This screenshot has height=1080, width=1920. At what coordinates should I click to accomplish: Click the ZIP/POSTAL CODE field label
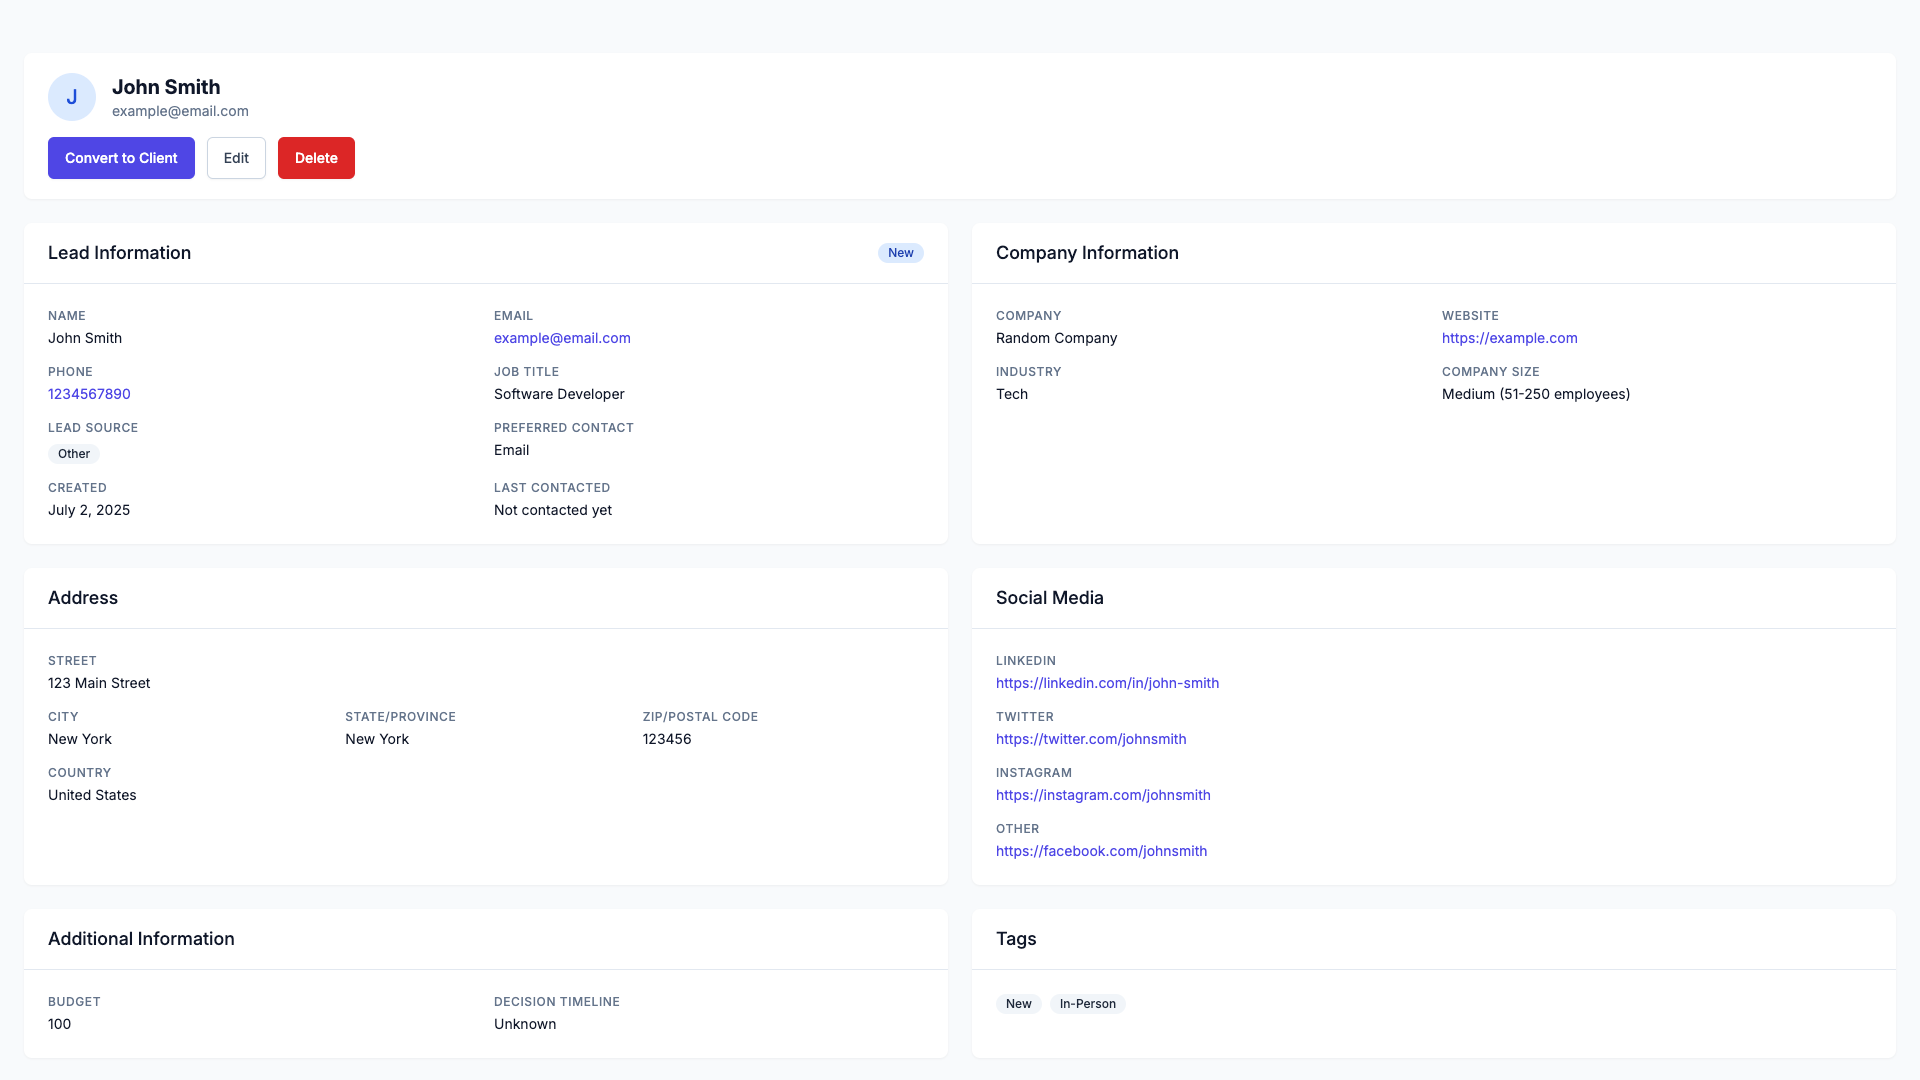[700, 717]
